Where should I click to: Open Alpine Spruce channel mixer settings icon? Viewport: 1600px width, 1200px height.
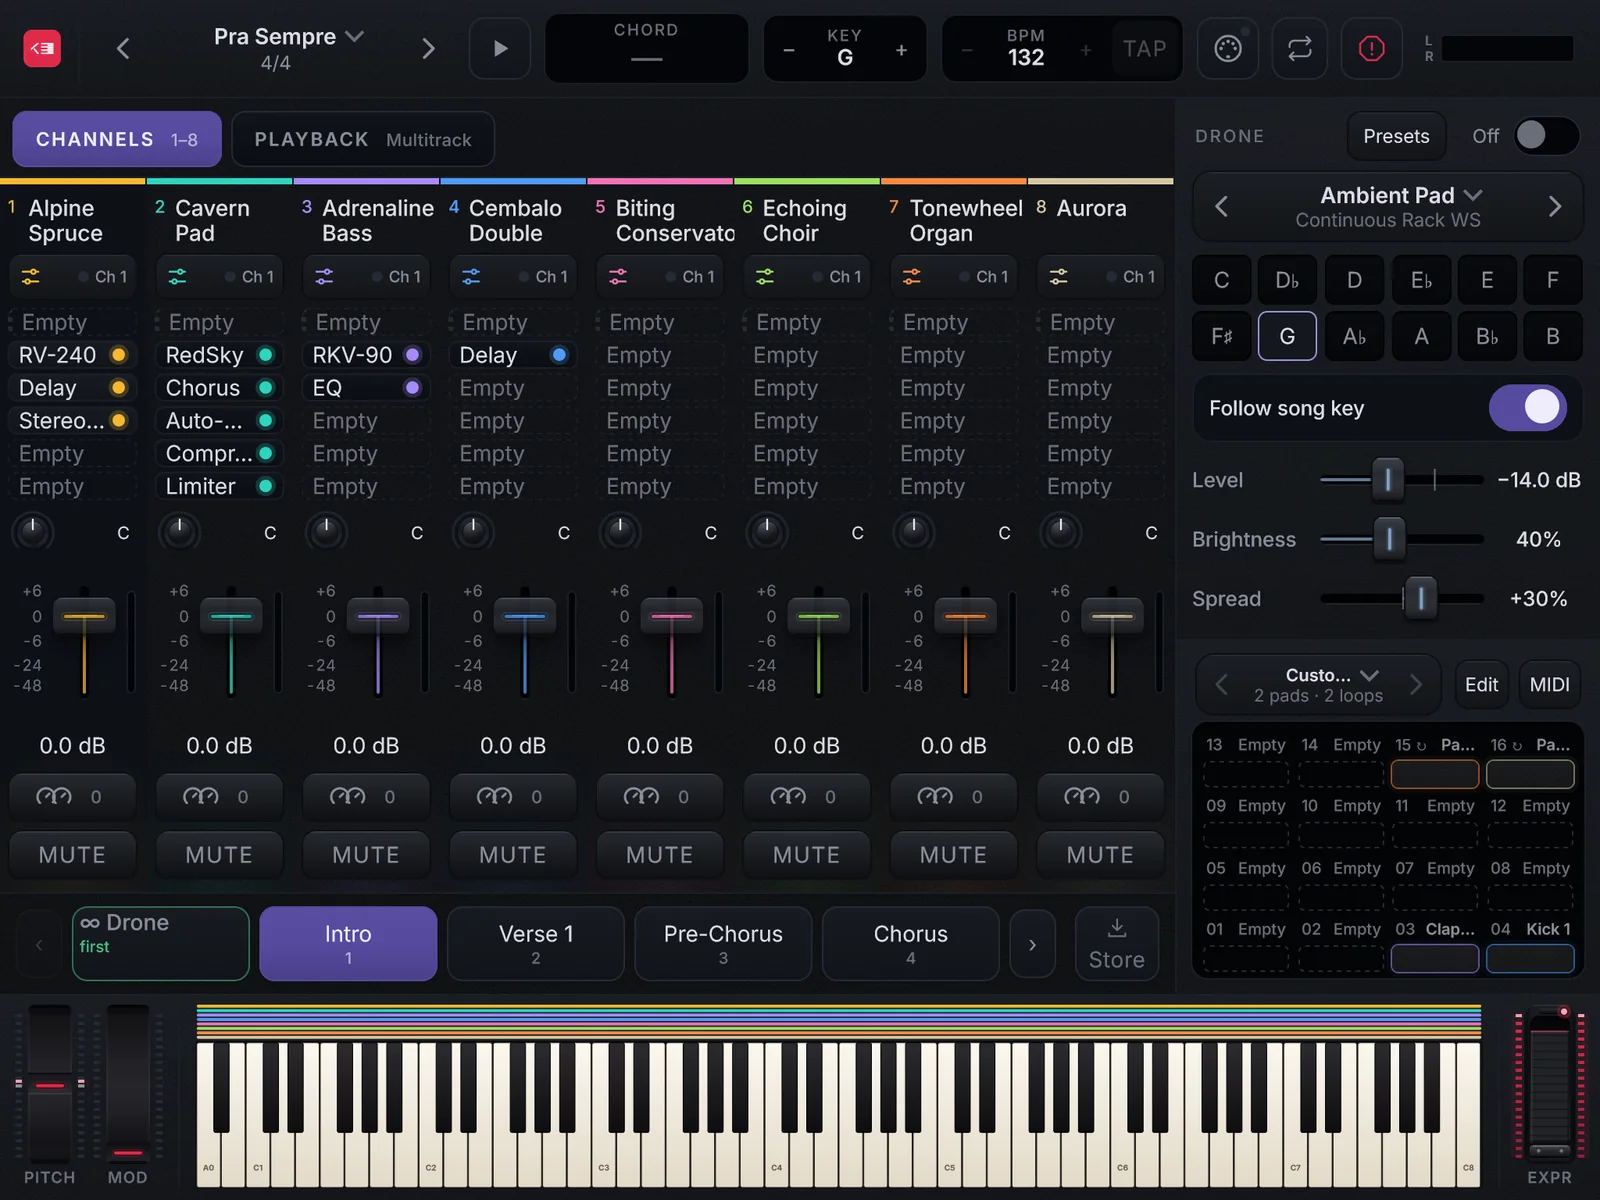point(31,277)
